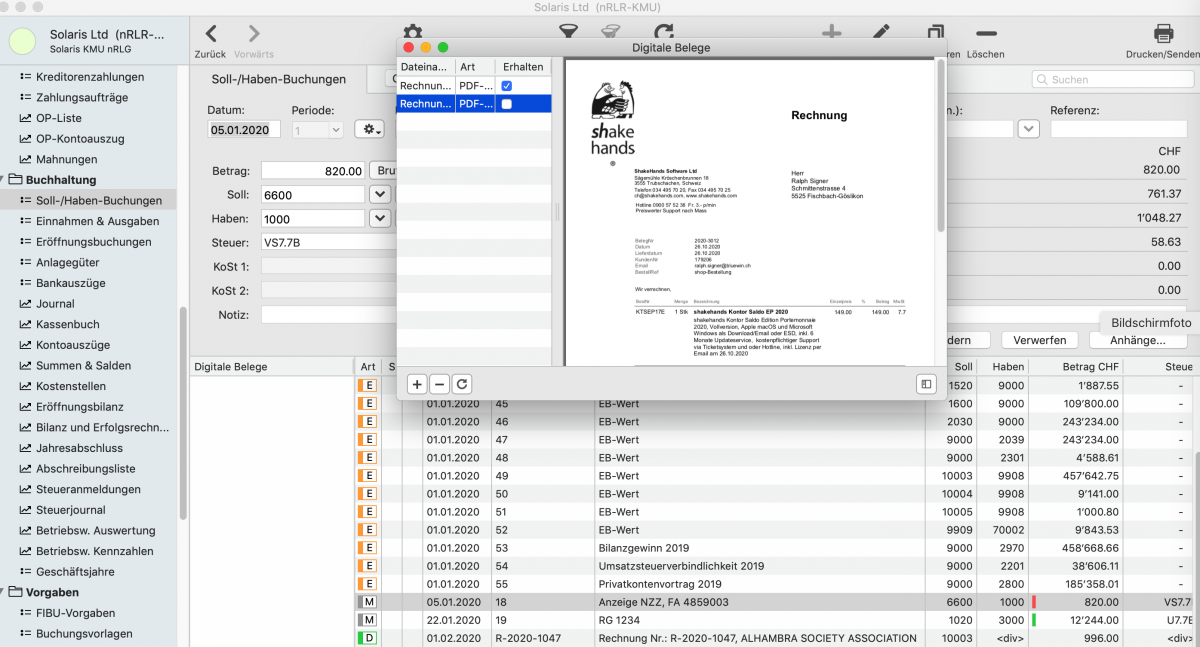The width and height of the screenshot is (1200, 647).
Task: Click the Drucken/Senden printer icon
Action: pyautogui.click(x=1163, y=33)
